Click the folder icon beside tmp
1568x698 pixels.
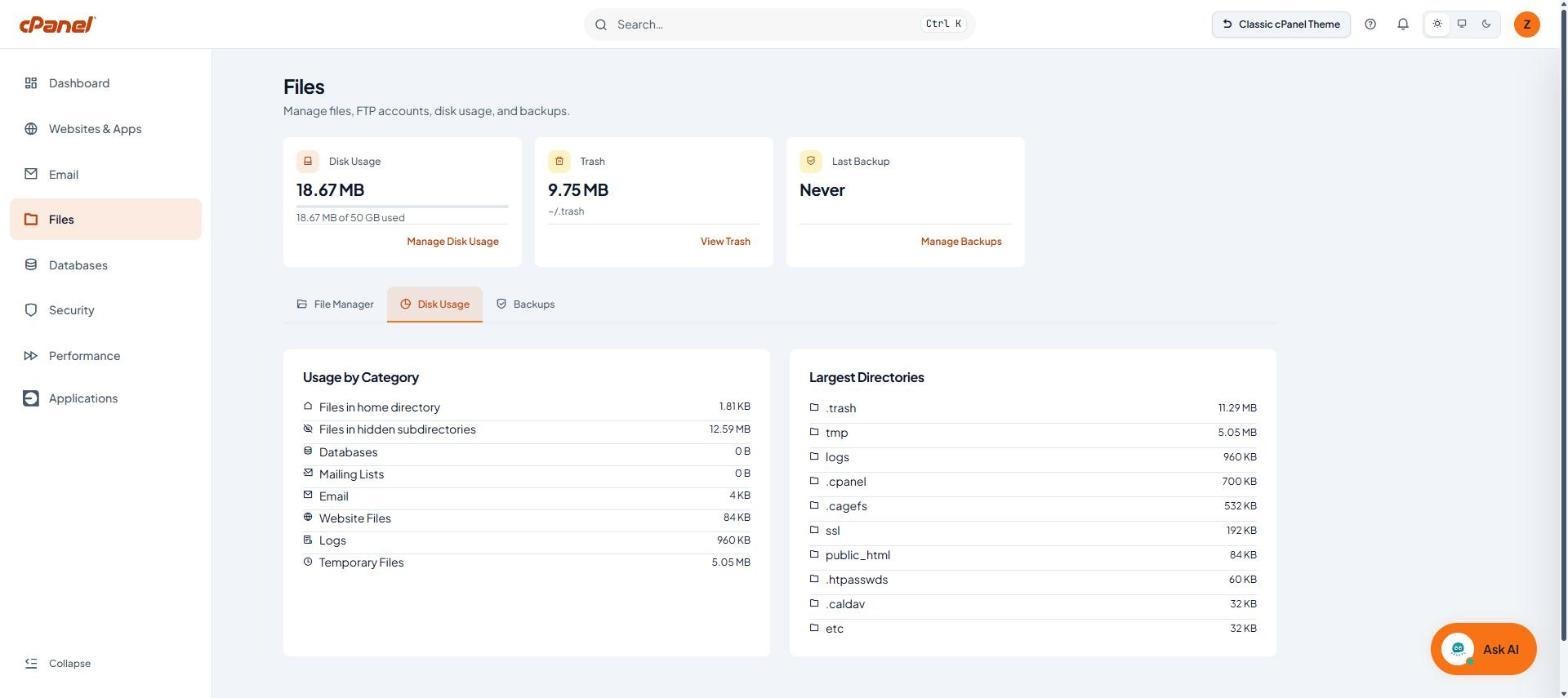(814, 432)
